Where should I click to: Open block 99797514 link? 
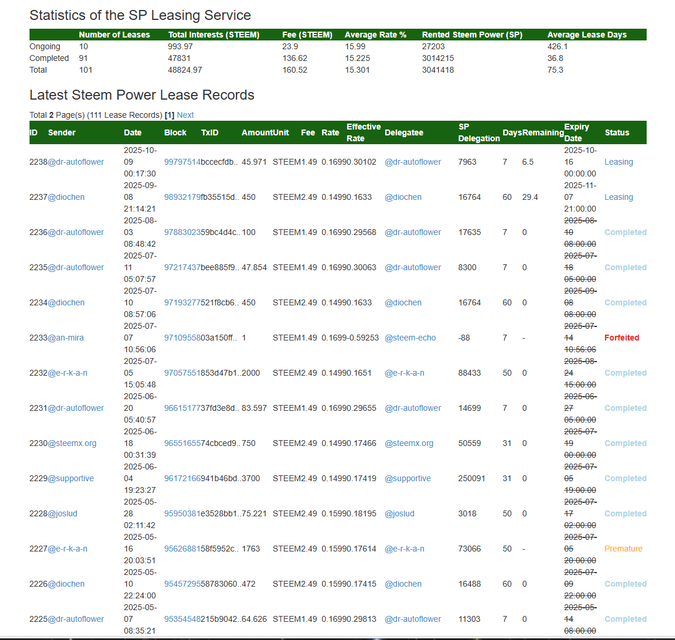coord(181,162)
